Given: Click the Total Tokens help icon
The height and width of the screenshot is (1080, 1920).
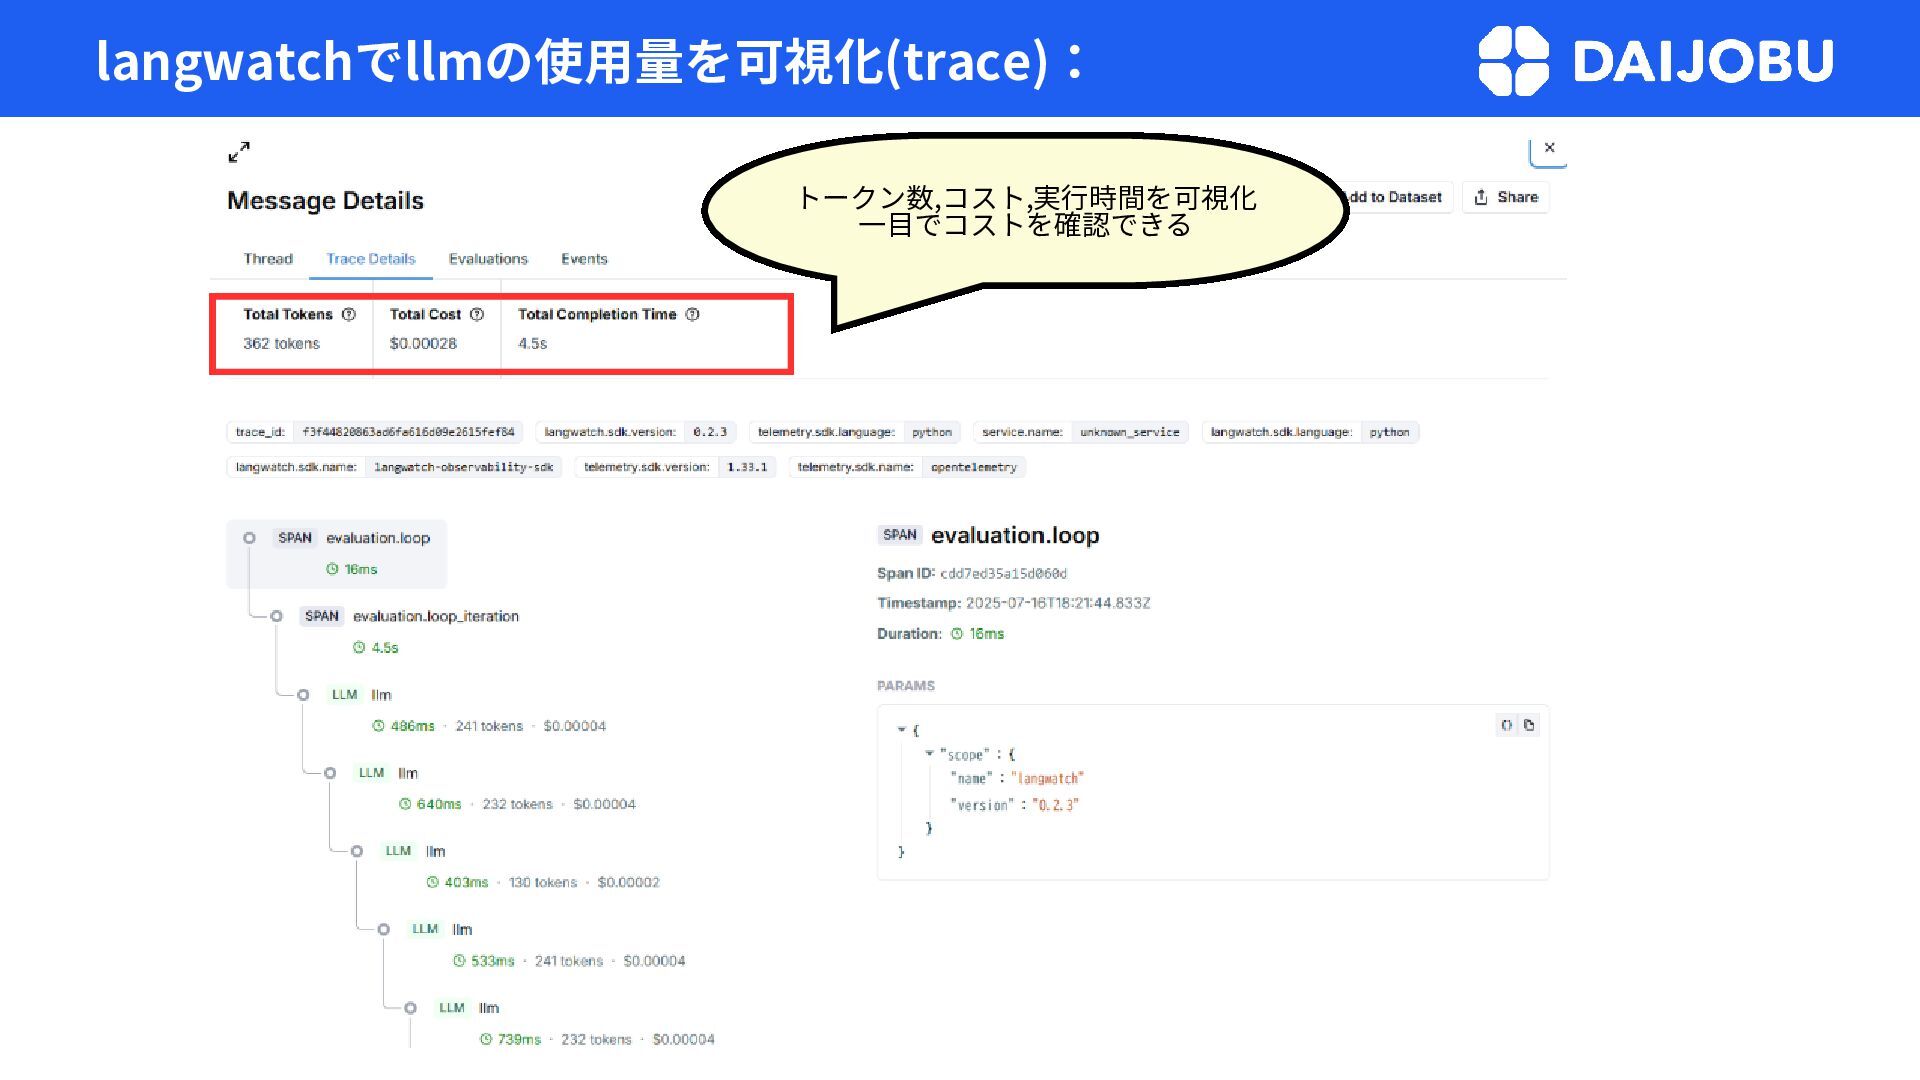Looking at the screenshot, I should point(349,314).
